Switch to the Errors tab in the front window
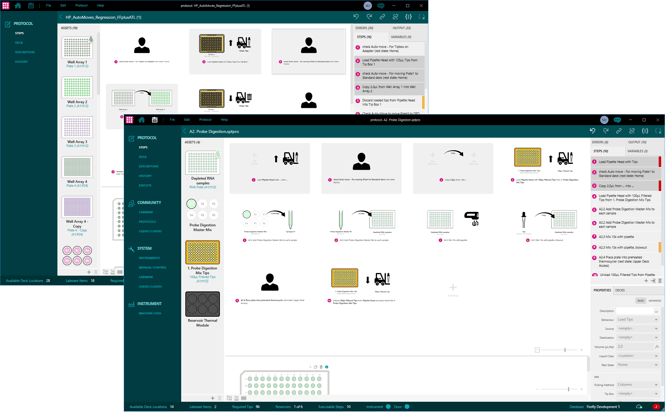 pyautogui.click(x=600, y=142)
